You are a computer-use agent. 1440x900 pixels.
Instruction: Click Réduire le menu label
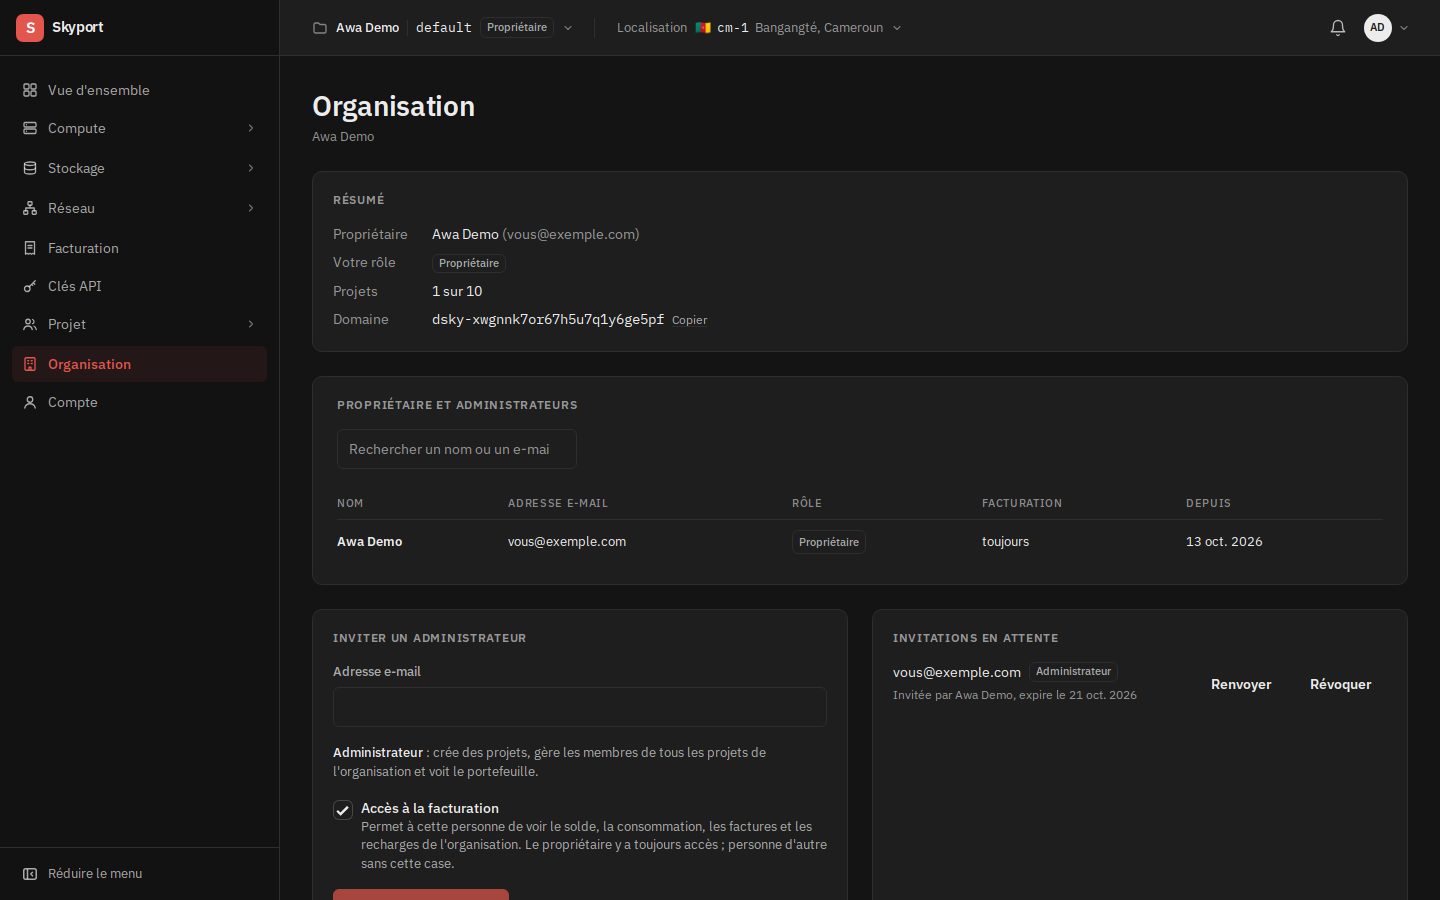[x=95, y=874]
